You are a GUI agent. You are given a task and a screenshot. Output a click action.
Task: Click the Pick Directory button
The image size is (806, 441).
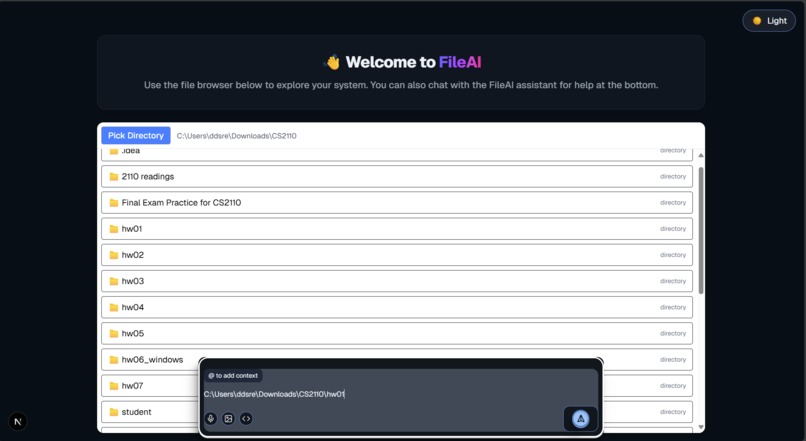(136, 136)
